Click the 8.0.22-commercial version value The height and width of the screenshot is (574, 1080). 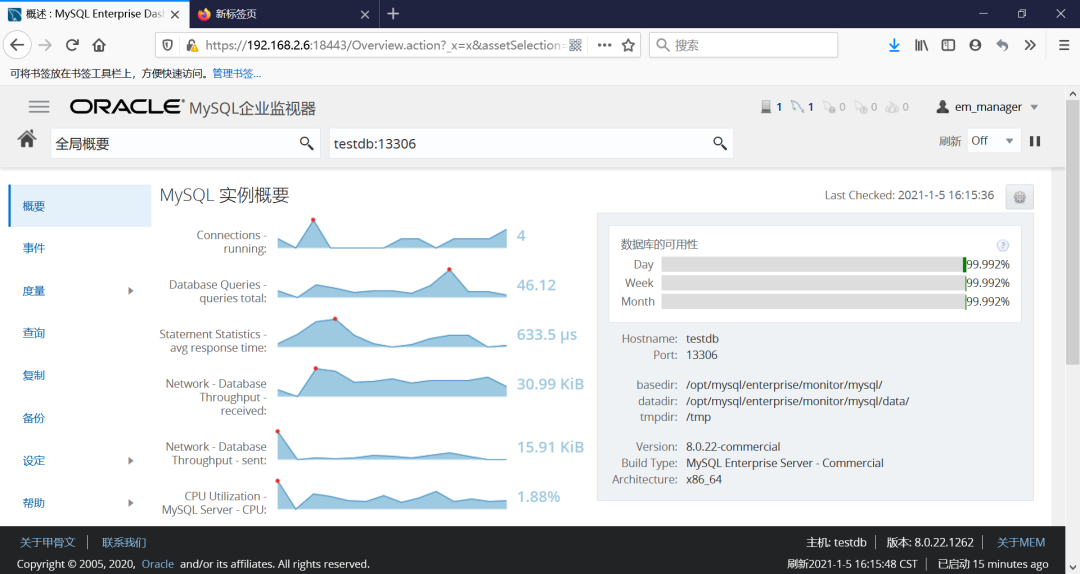[733, 447]
